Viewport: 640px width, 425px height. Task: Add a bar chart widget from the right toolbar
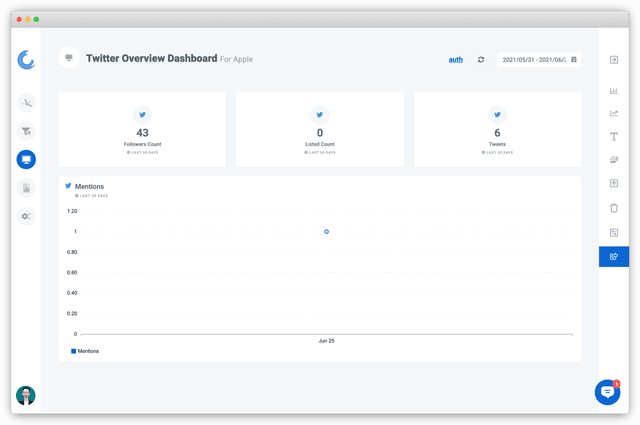click(613, 91)
